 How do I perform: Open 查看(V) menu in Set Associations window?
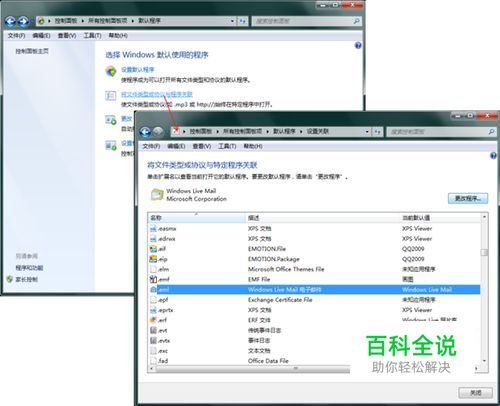tap(202, 146)
